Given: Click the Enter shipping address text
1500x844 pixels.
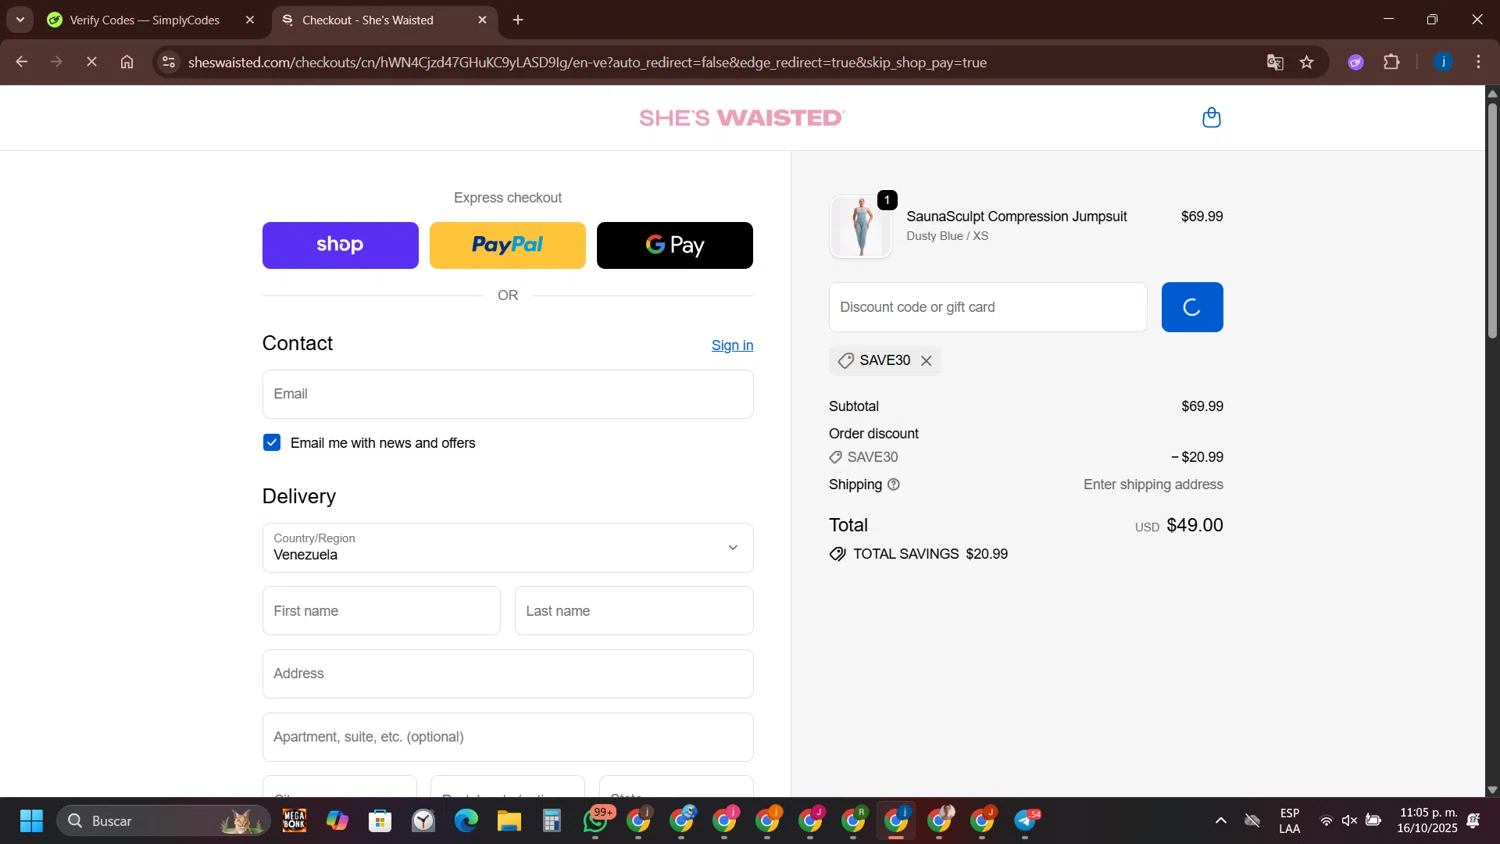Looking at the screenshot, I should (x=1153, y=484).
